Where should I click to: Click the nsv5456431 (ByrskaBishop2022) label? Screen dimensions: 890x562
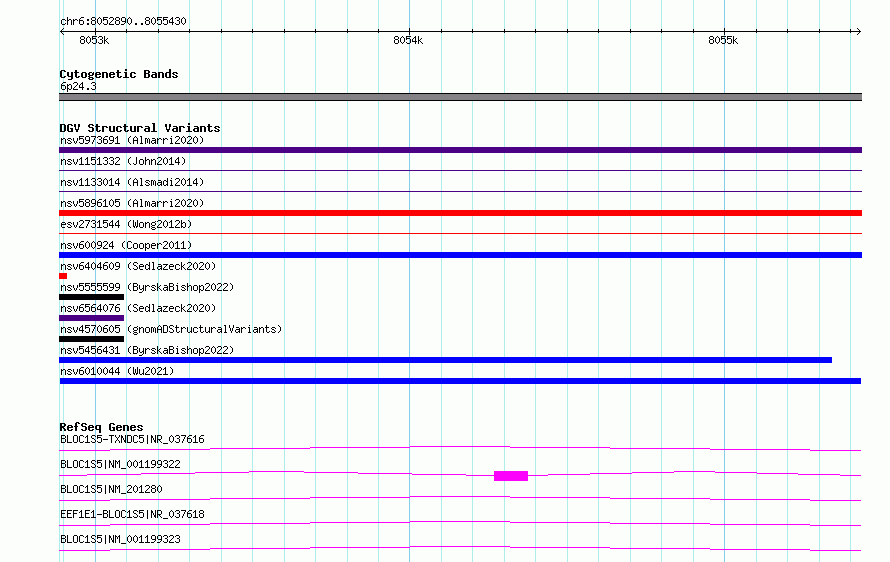point(147,350)
